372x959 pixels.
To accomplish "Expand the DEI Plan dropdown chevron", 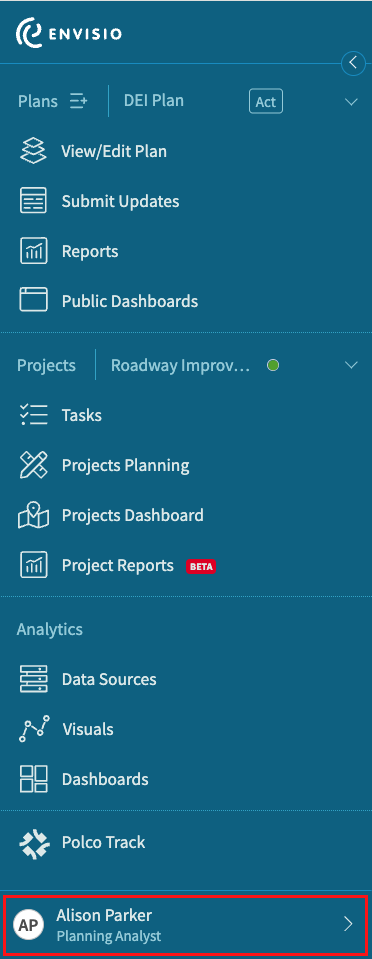I will pyautogui.click(x=351, y=102).
